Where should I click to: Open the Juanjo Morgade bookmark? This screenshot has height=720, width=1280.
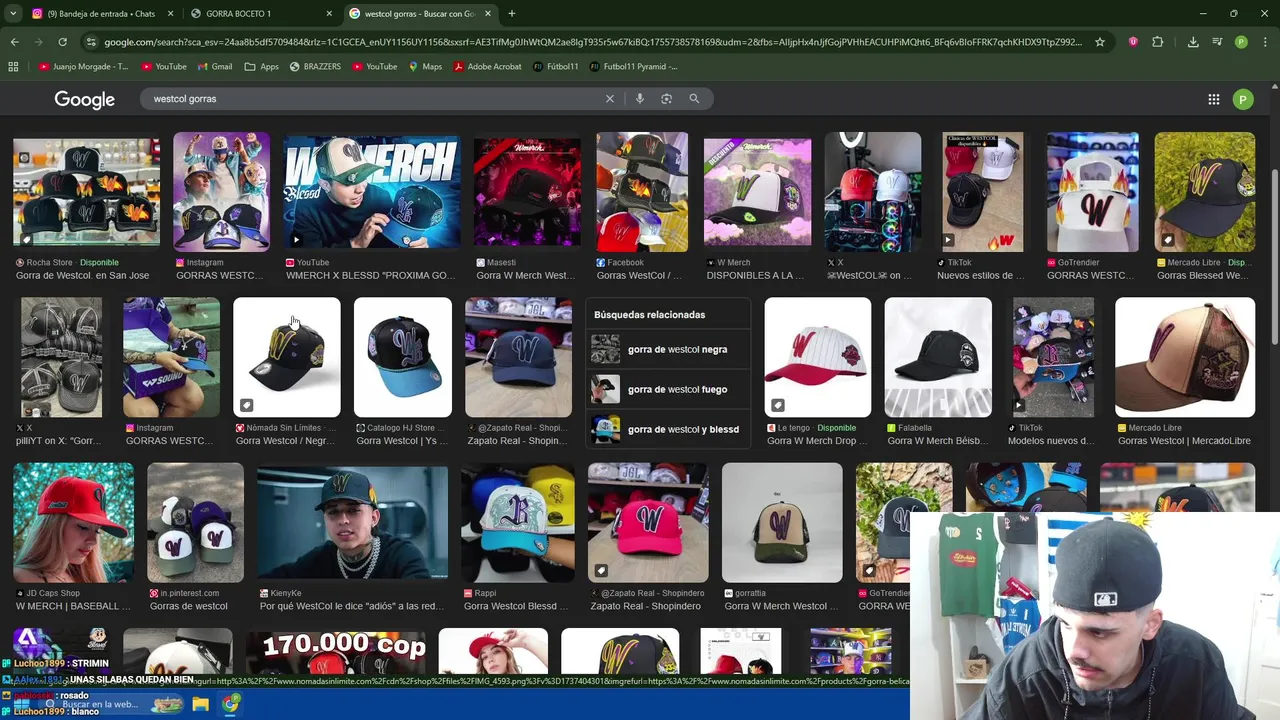click(83, 67)
